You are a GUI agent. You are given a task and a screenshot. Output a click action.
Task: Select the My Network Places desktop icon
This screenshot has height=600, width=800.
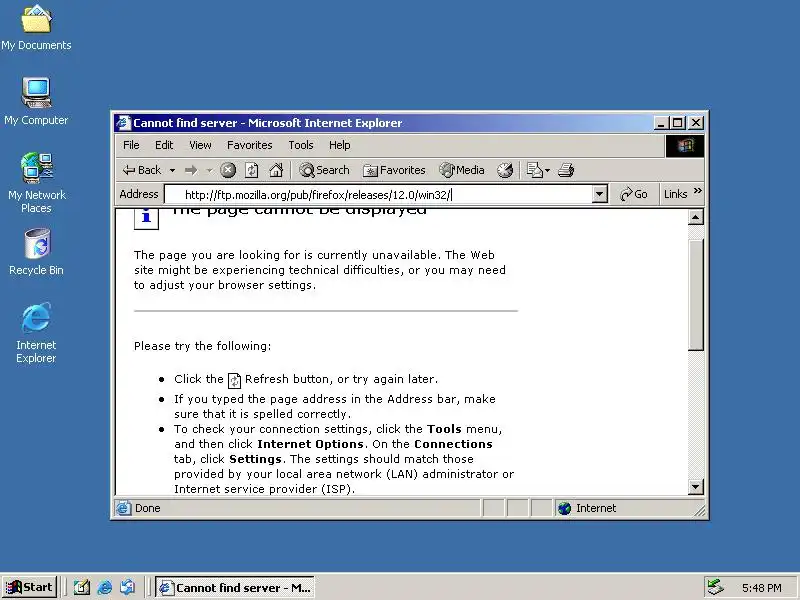36,183
